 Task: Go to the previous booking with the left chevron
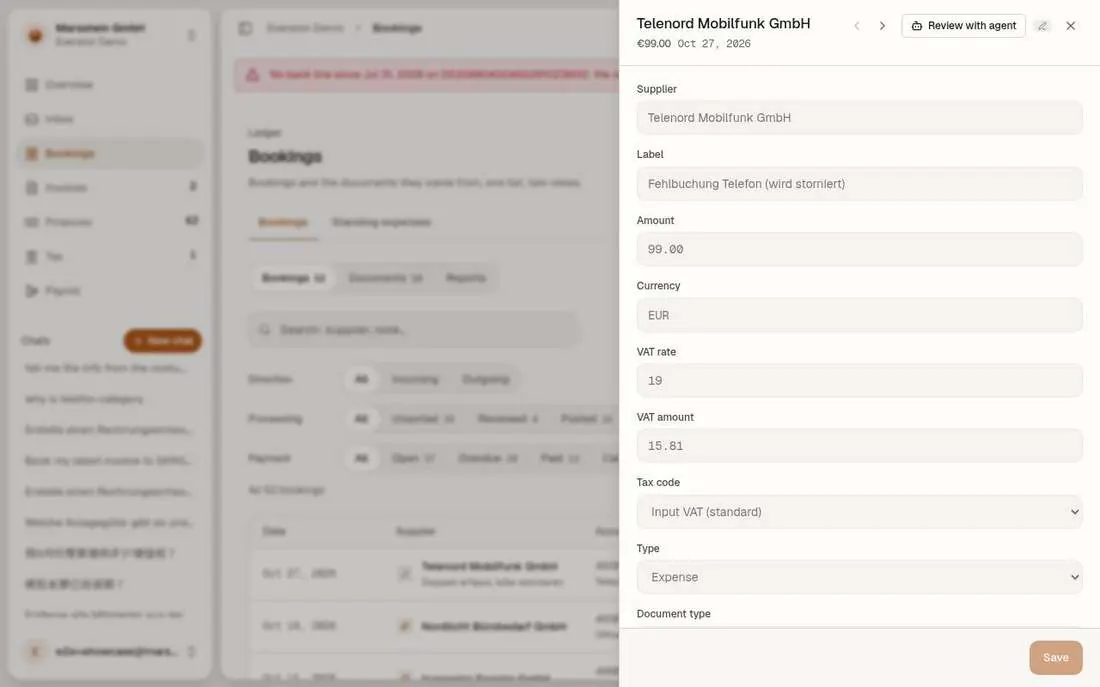tap(857, 26)
